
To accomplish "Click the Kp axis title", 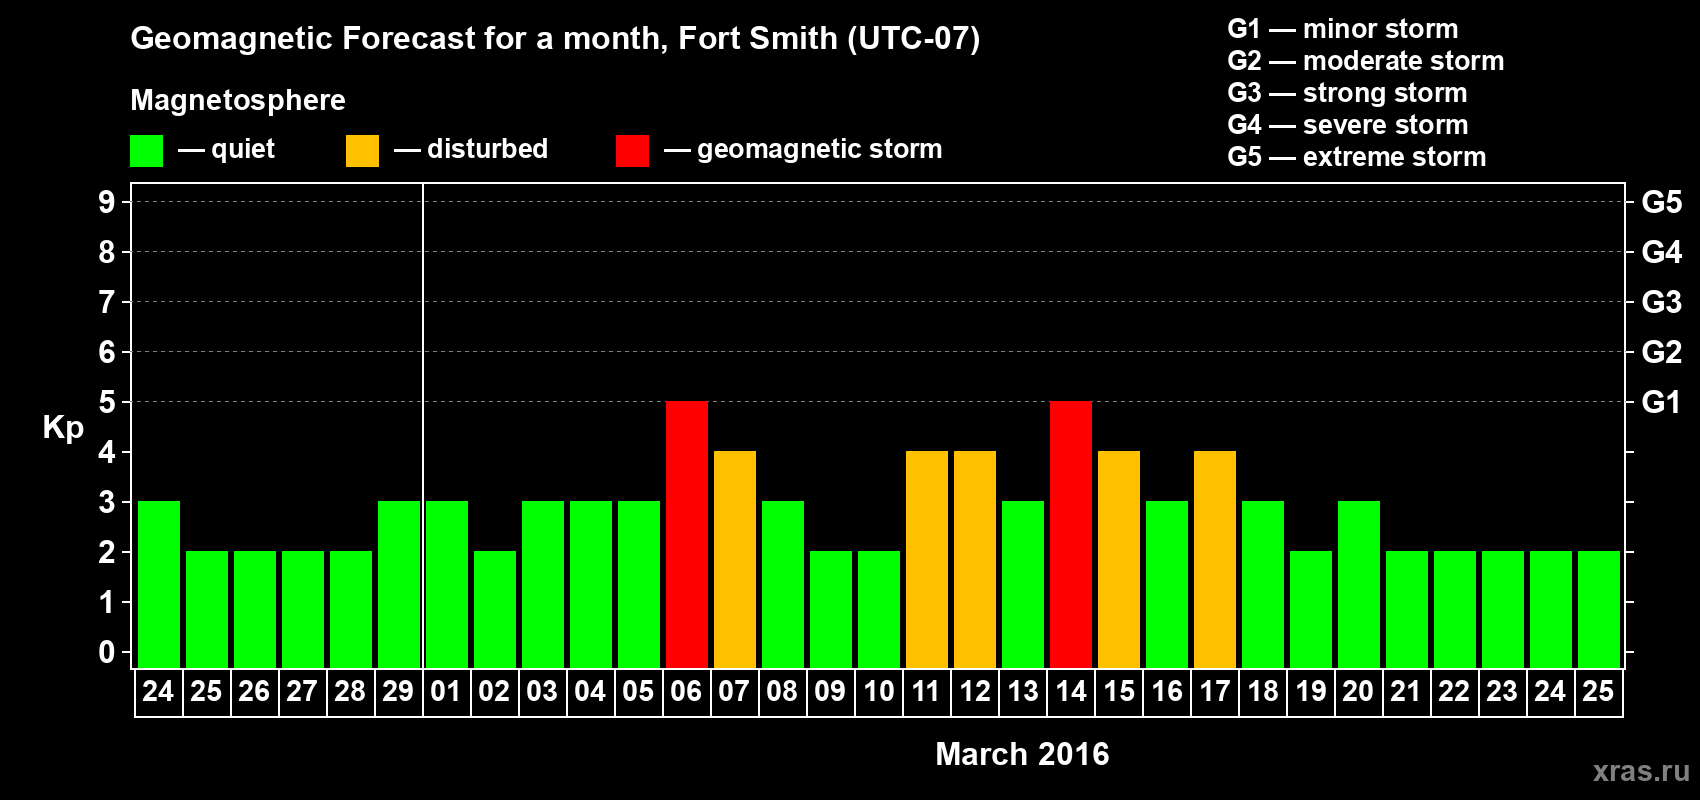I will point(63,428).
